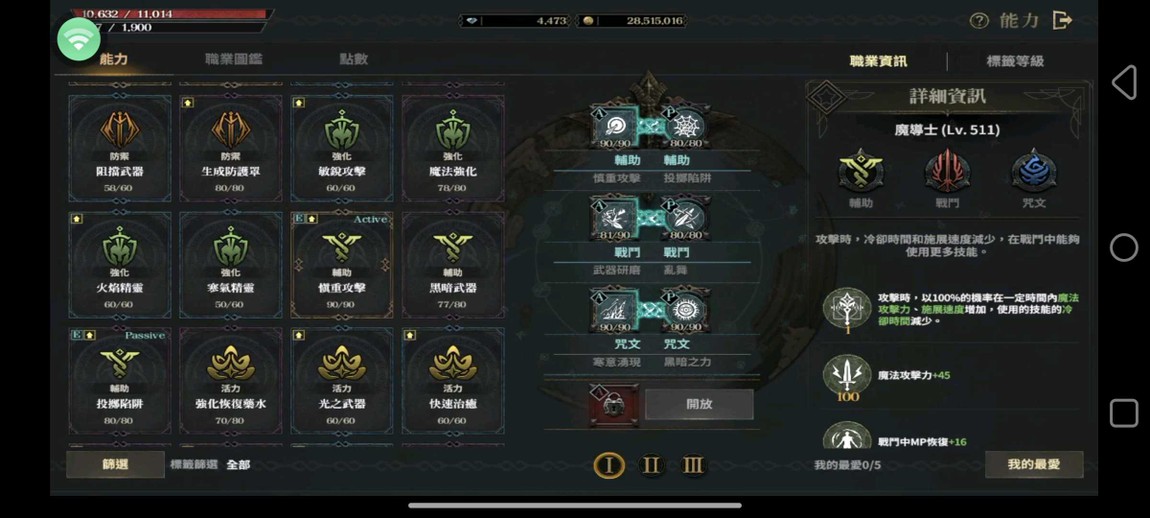Open the 職業圖鑑 tab
This screenshot has width=1150, height=518.
click(233, 59)
